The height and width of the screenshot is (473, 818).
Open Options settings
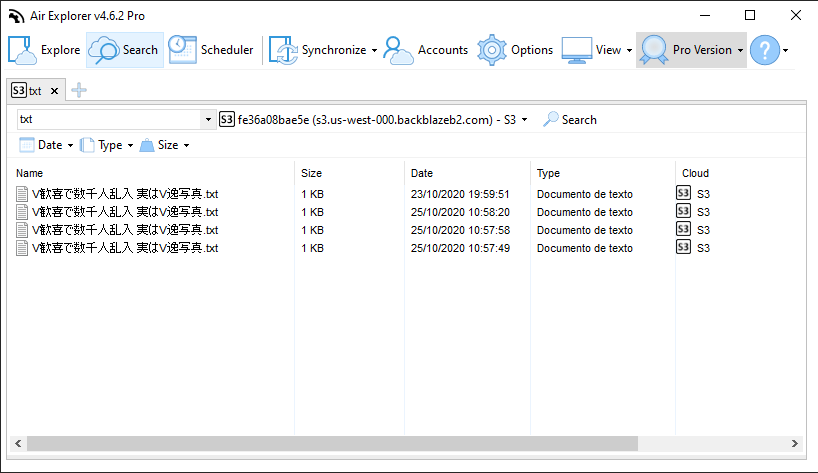[515, 50]
